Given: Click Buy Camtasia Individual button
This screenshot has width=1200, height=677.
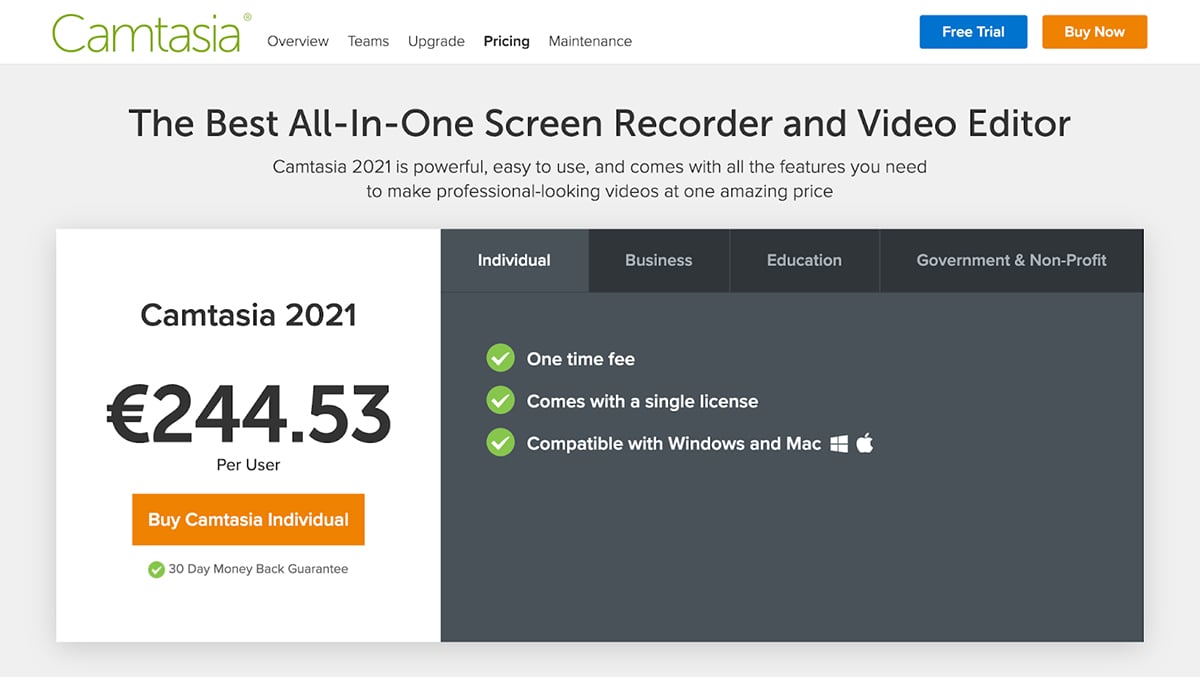Looking at the screenshot, I should (x=248, y=519).
